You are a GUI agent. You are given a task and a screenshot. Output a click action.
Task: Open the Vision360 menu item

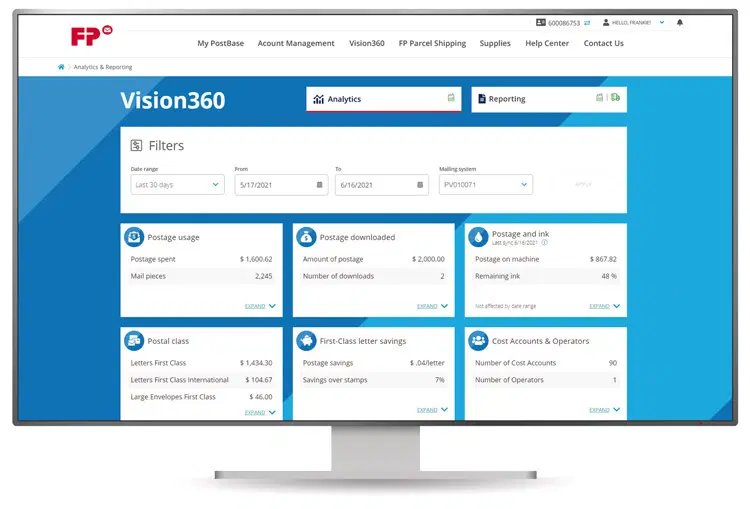[x=367, y=43]
